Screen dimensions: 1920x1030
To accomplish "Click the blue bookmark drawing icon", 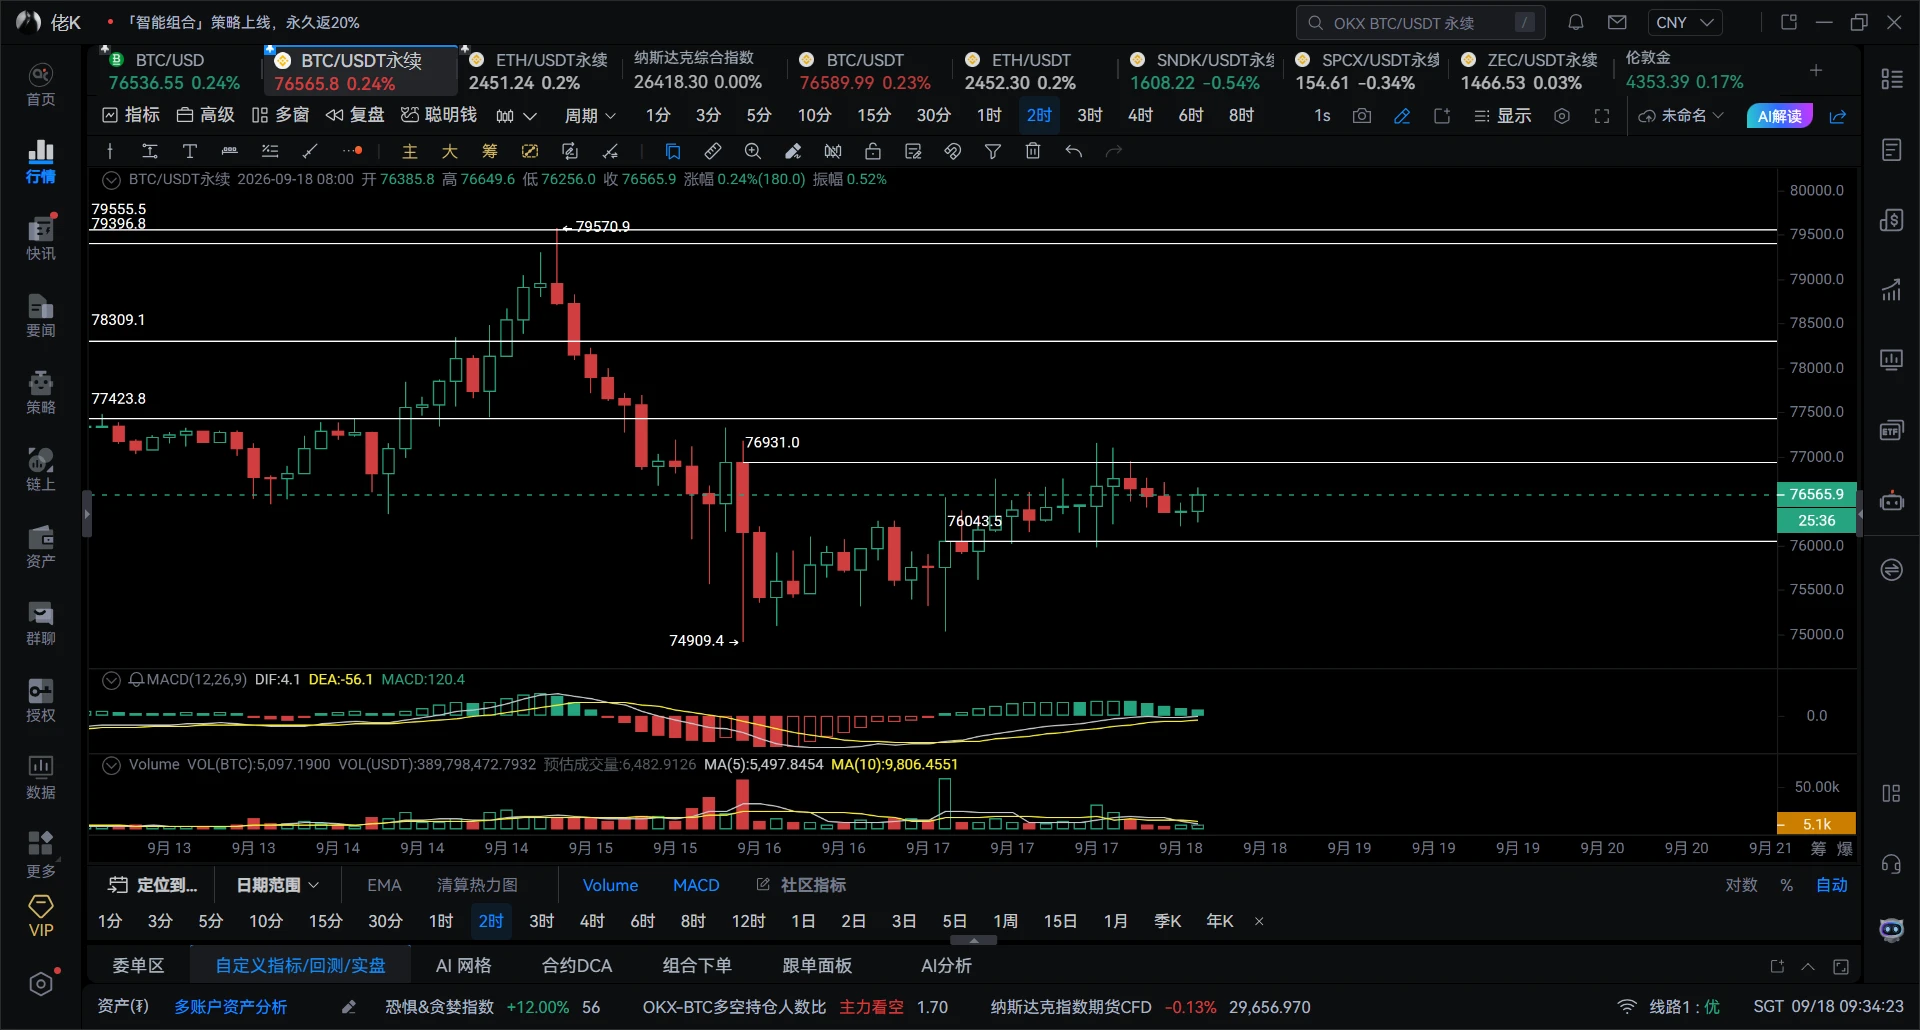I will tap(673, 151).
